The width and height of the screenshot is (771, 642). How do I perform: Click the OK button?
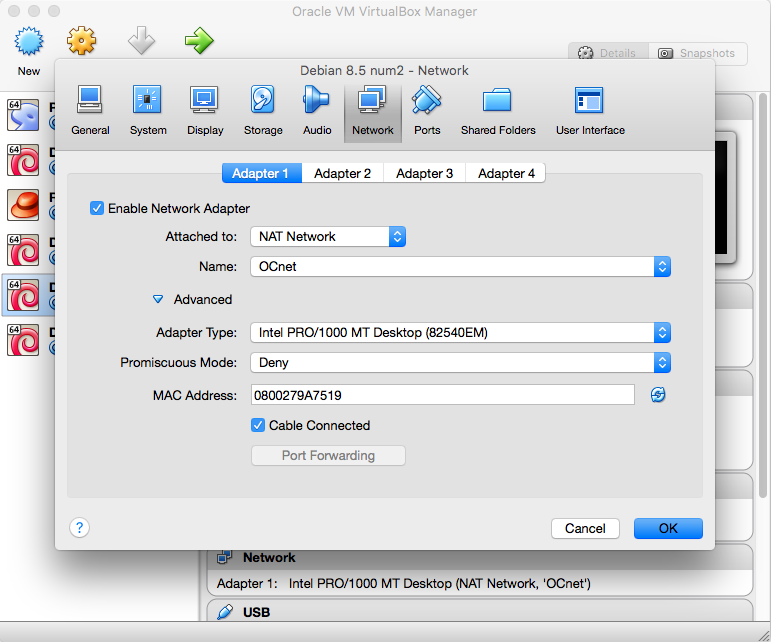tap(668, 528)
